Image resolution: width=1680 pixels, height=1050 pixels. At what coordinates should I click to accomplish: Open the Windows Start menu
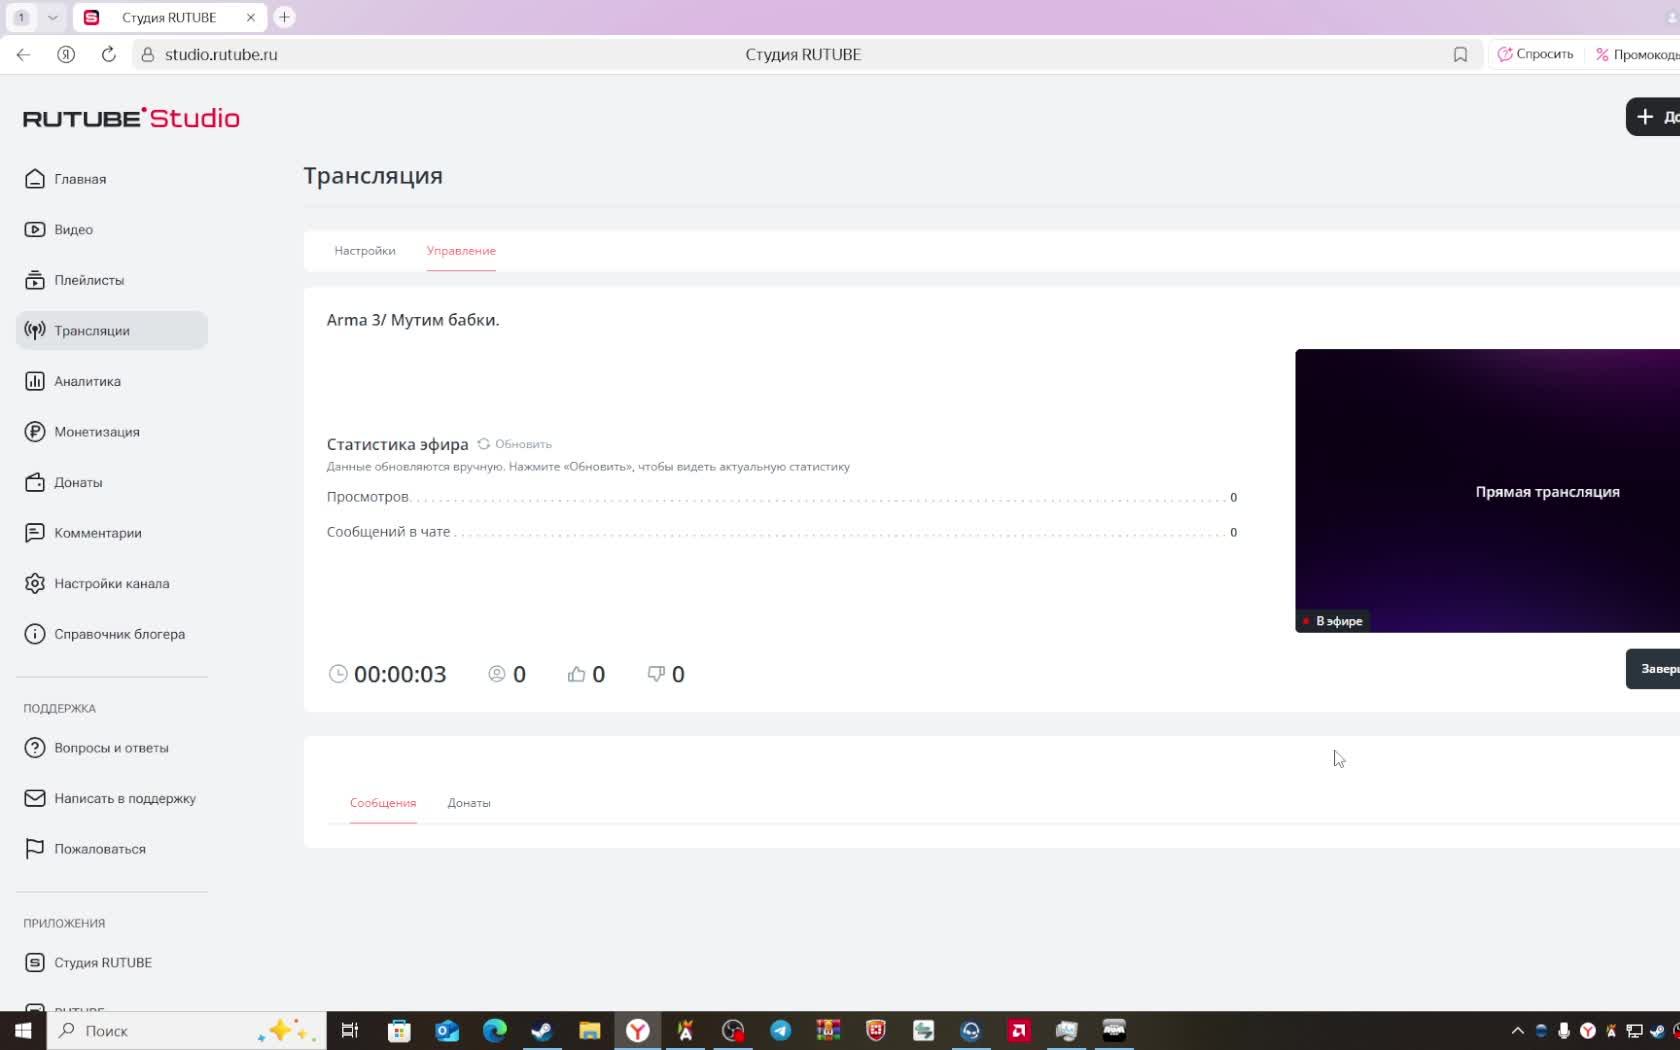[x=23, y=1030]
